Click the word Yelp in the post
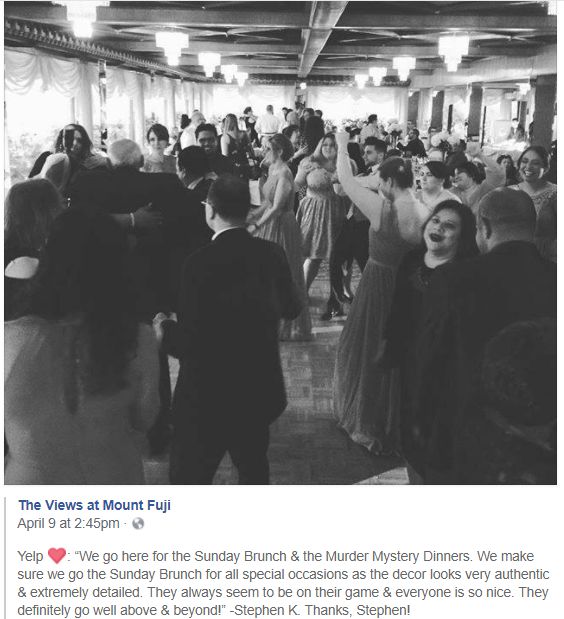This screenshot has height=619, width=564. click(x=30, y=556)
